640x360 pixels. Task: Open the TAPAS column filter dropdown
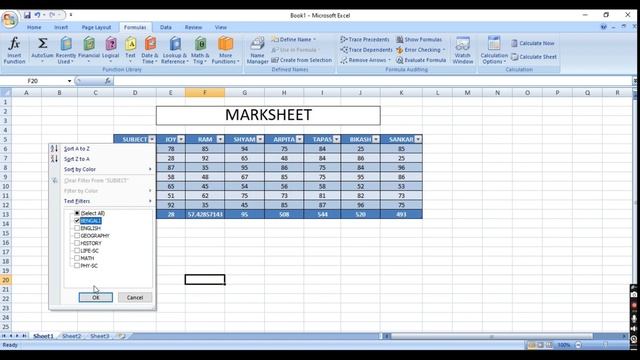pyautogui.click(x=336, y=139)
